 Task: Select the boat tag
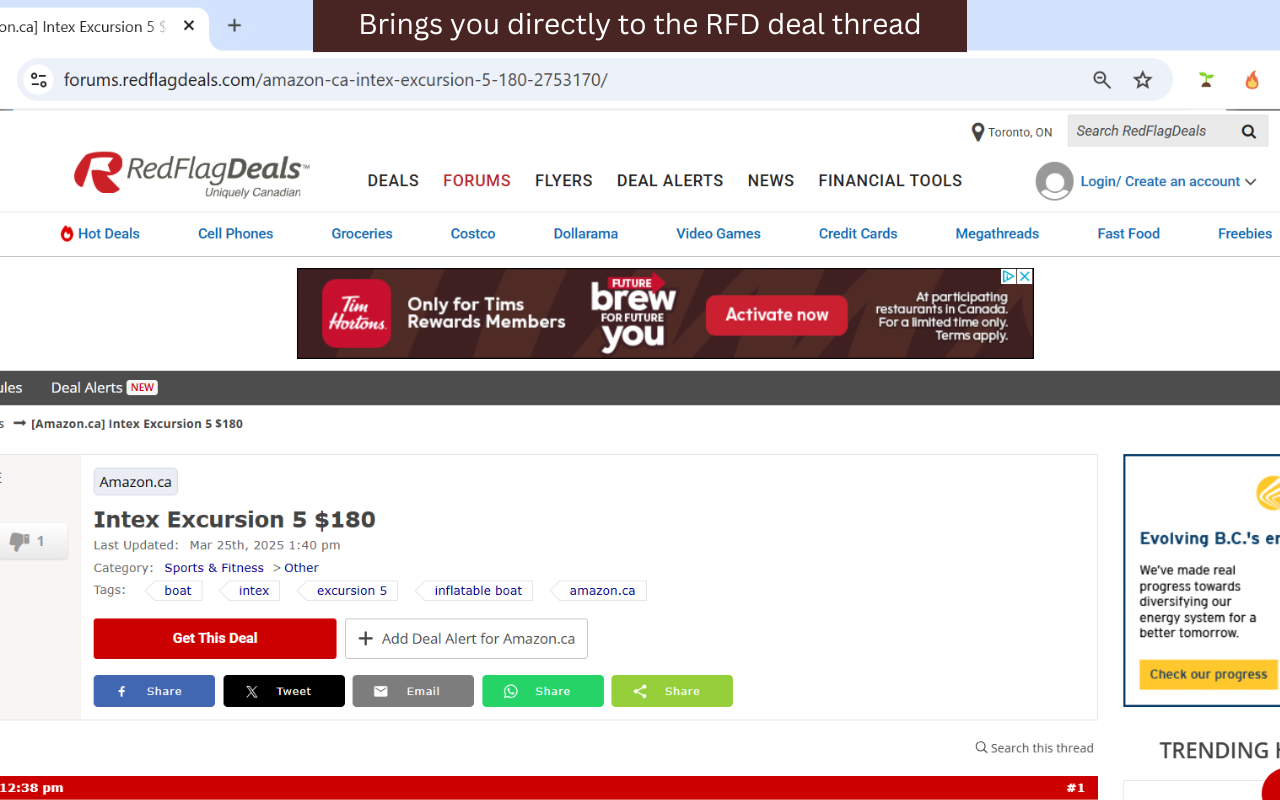click(x=178, y=591)
